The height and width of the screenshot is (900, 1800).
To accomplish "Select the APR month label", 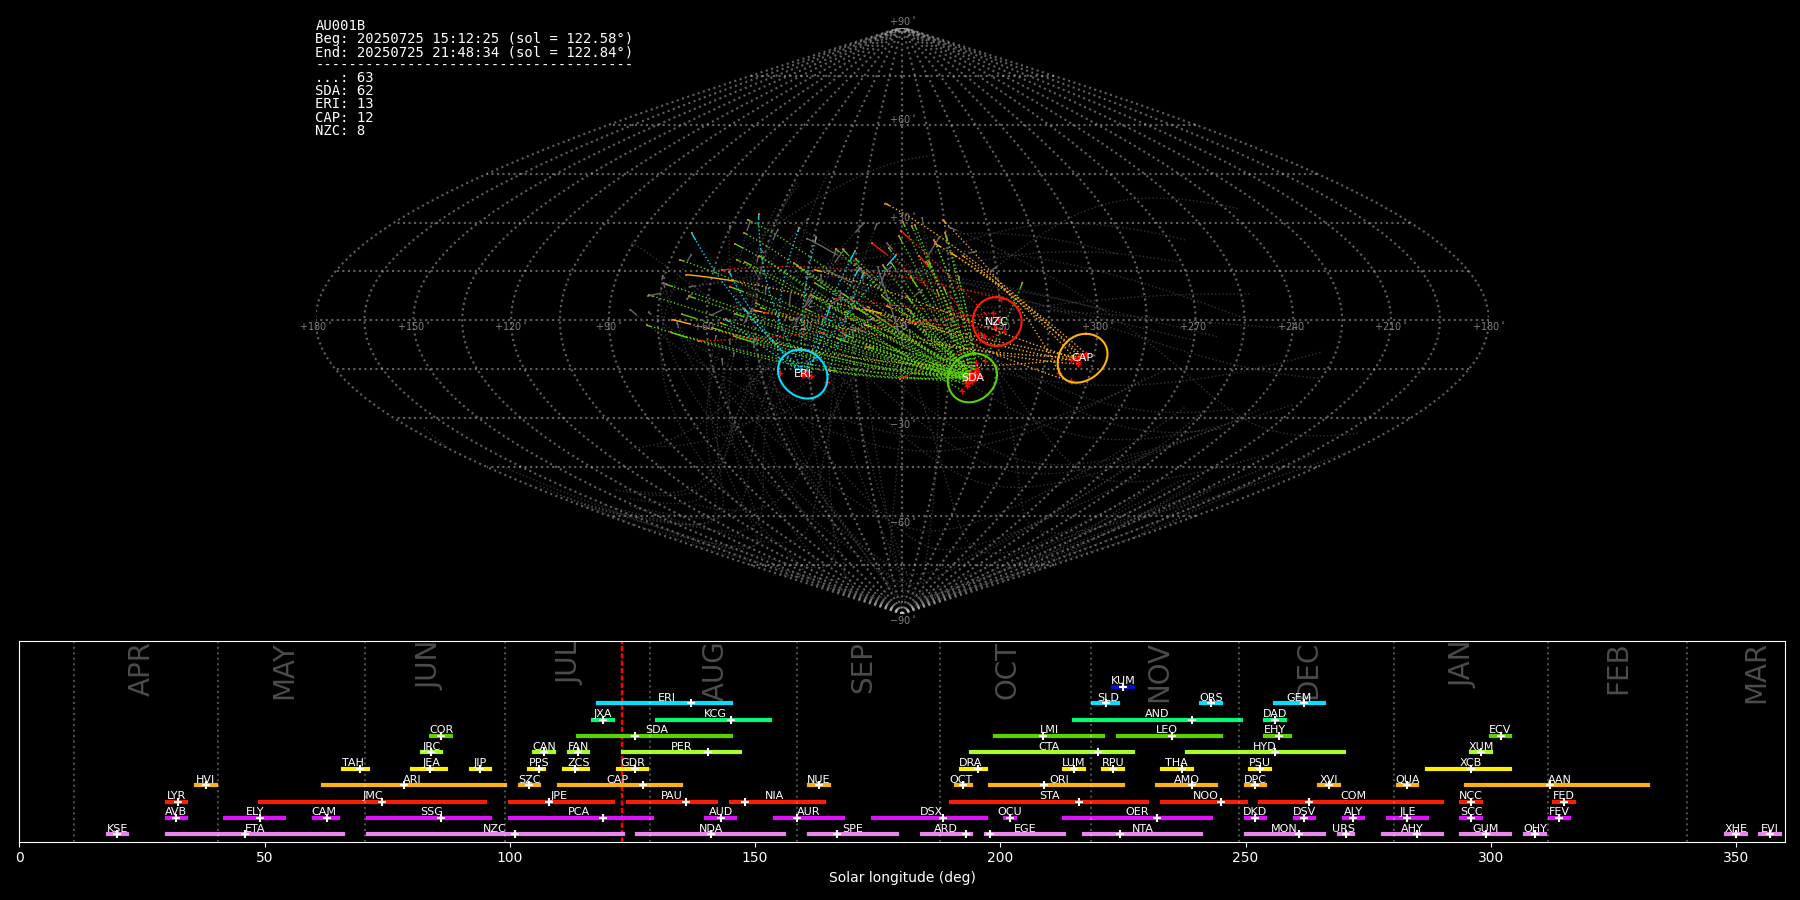I will 139,670.
